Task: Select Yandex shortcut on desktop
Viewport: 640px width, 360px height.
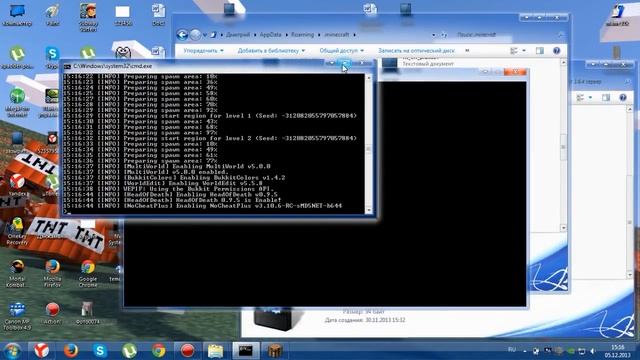Action: pyautogui.click(x=17, y=185)
